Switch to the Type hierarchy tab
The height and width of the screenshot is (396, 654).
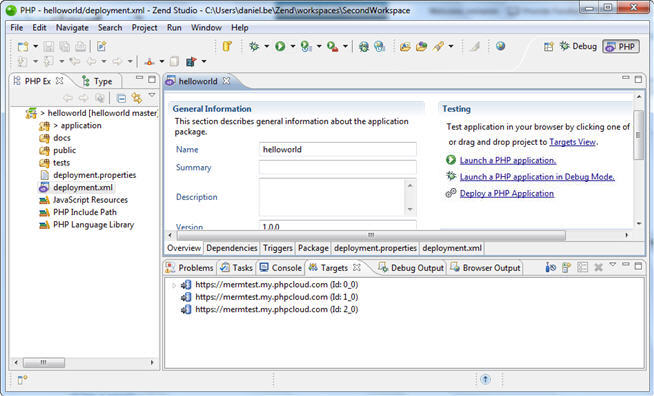98,81
